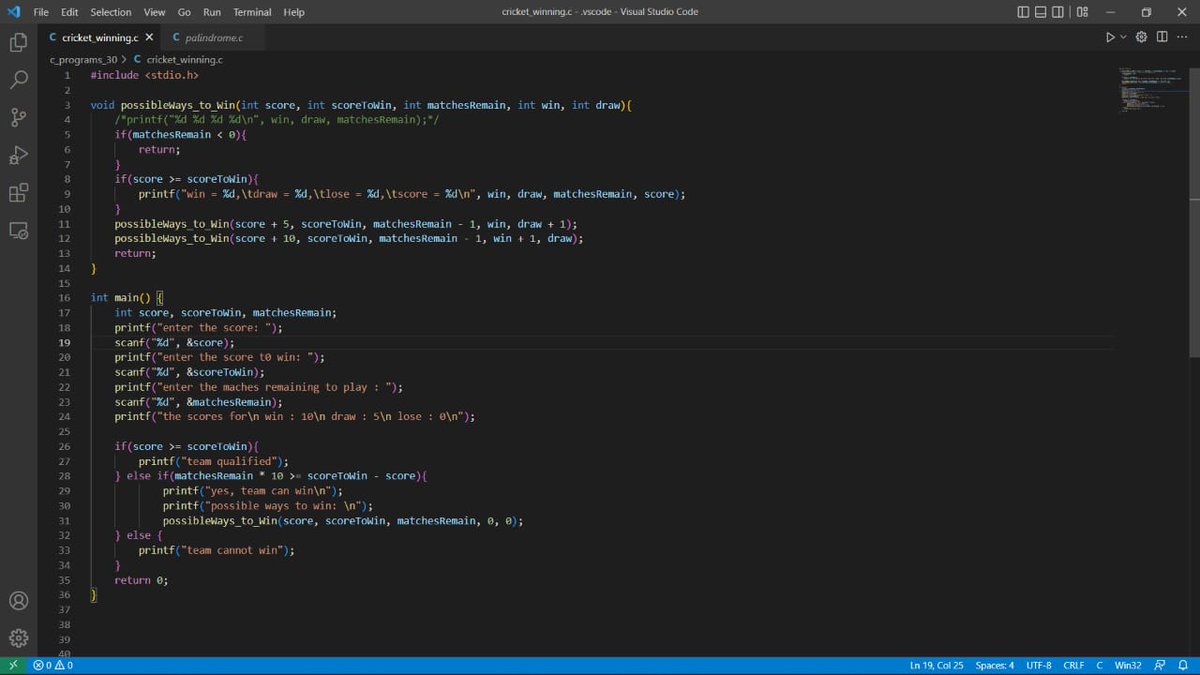The width and height of the screenshot is (1200, 675).
Task: Open the Customize Layout control
Action: [x=1081, y=11]
